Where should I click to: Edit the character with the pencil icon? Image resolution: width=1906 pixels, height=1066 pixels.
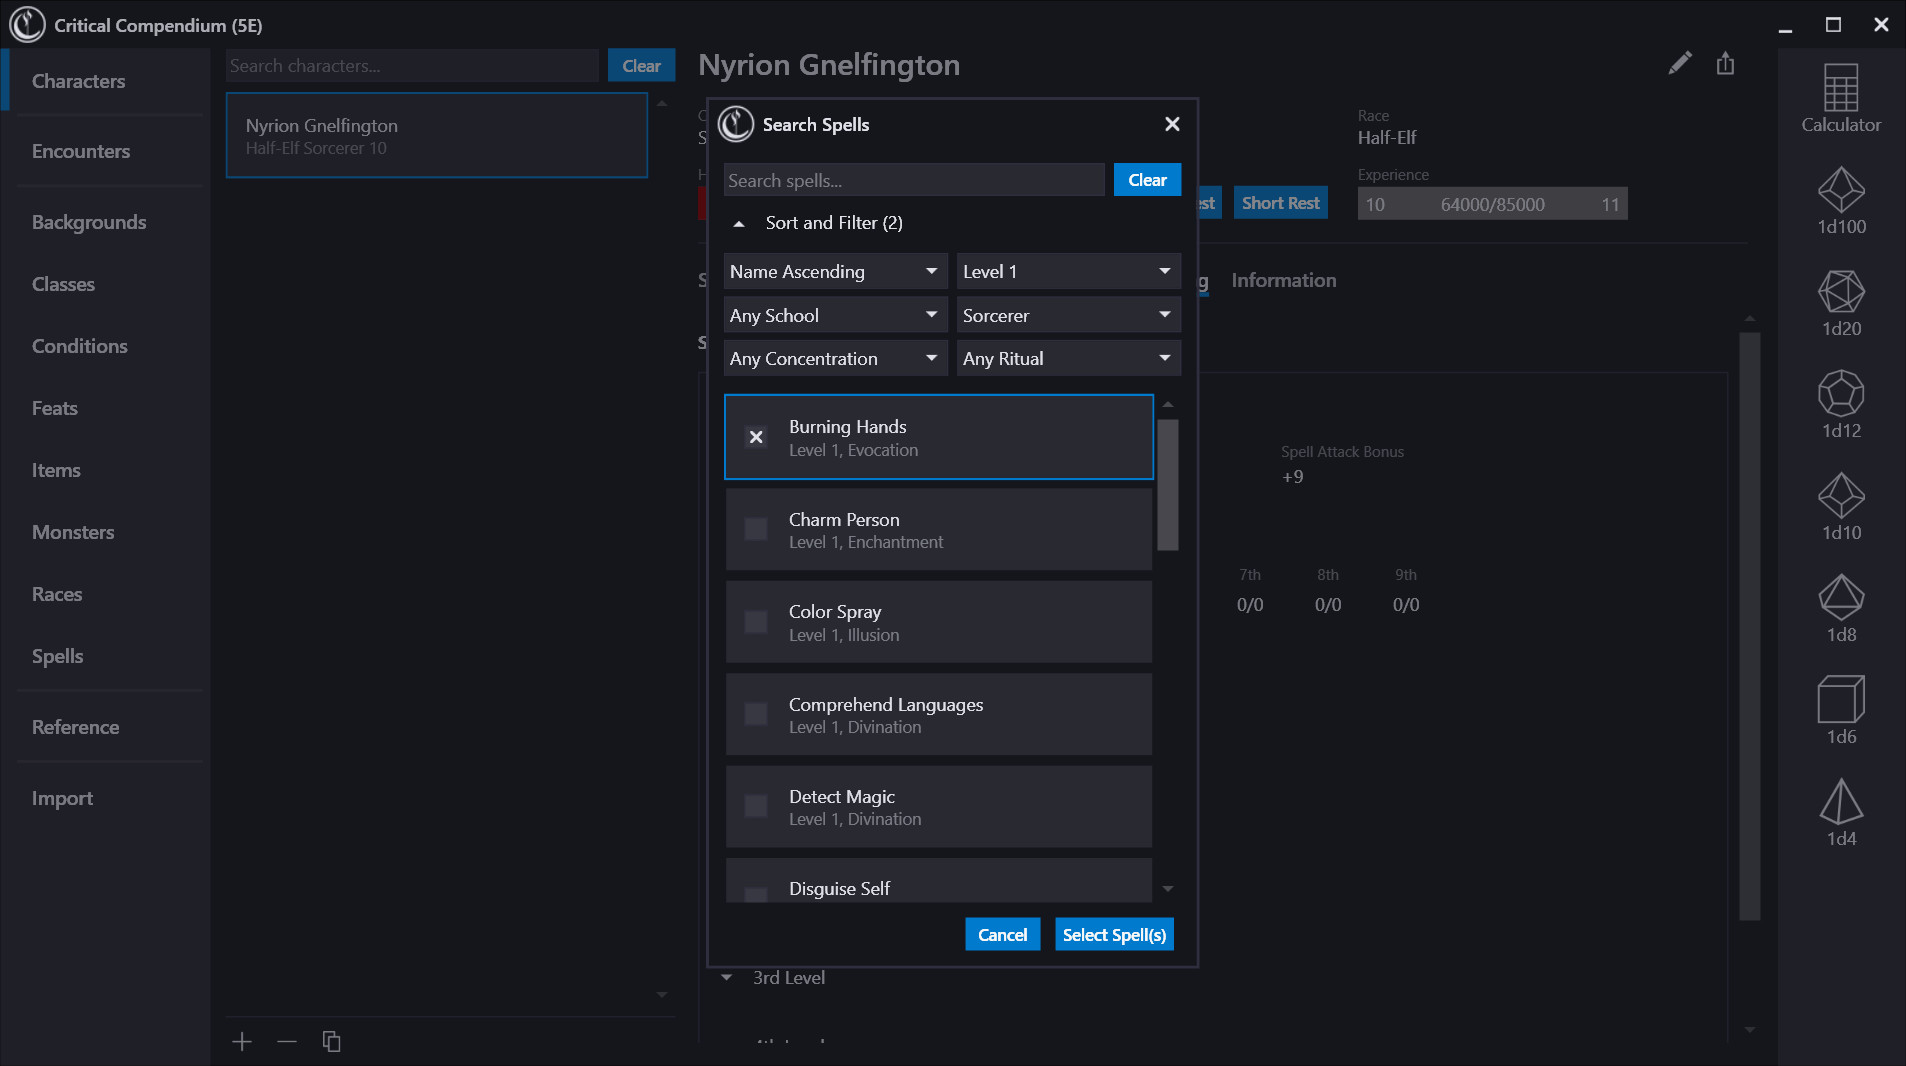tap(1680, 63)
